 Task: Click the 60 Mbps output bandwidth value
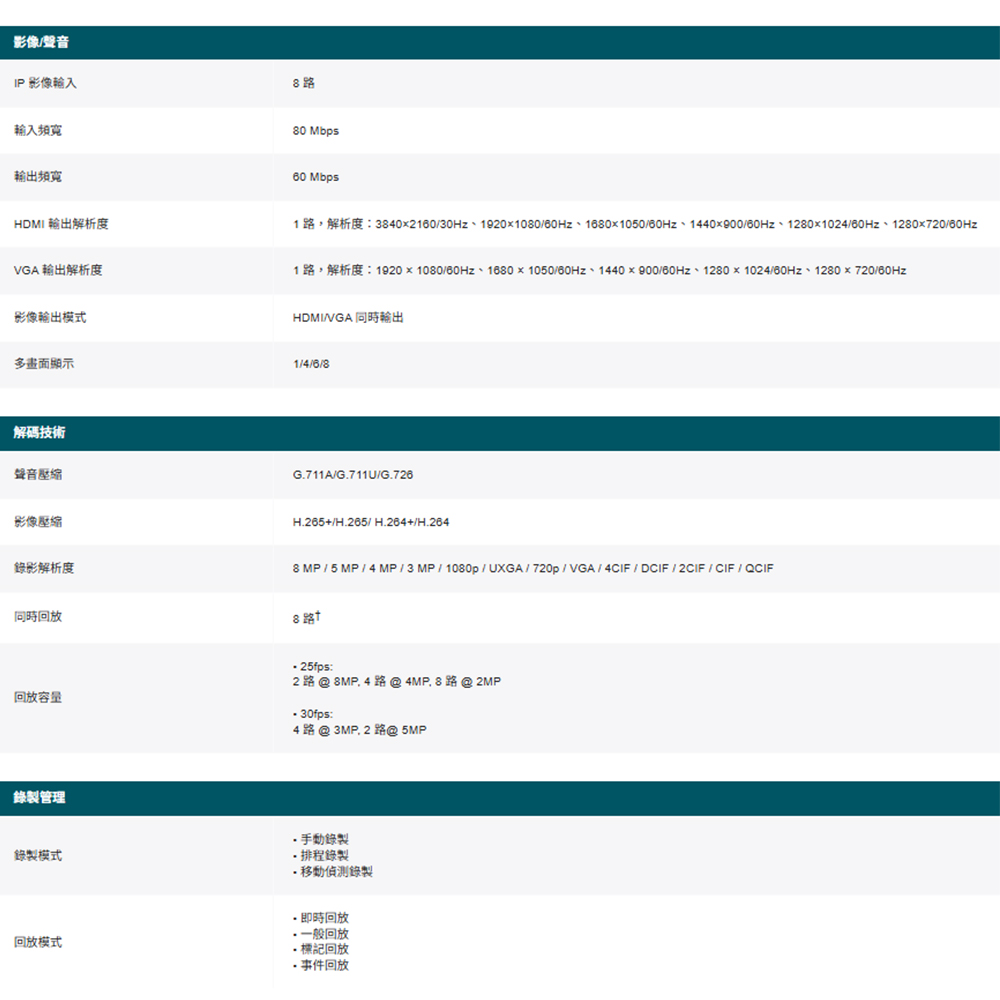click(x=316, y=177)
